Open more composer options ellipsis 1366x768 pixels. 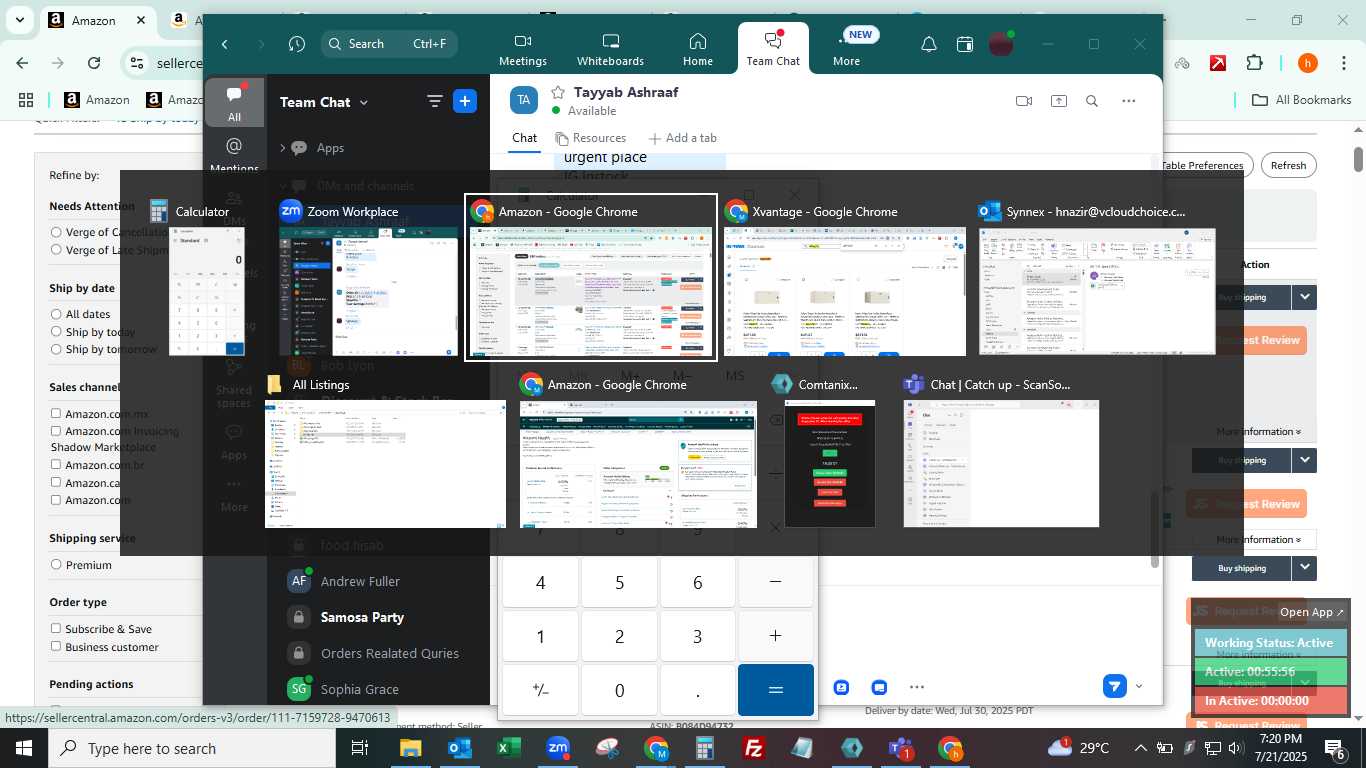tap(917, 687)
